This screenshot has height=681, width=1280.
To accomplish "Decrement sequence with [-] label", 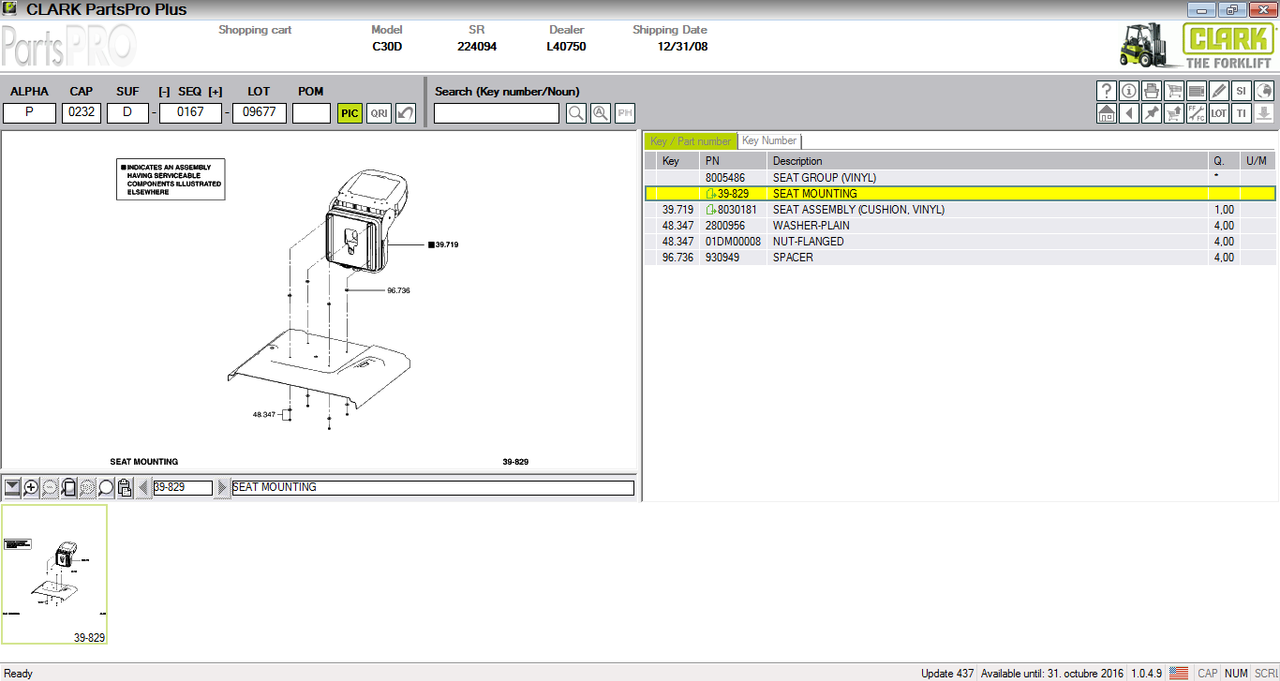I will pos(164,91).
